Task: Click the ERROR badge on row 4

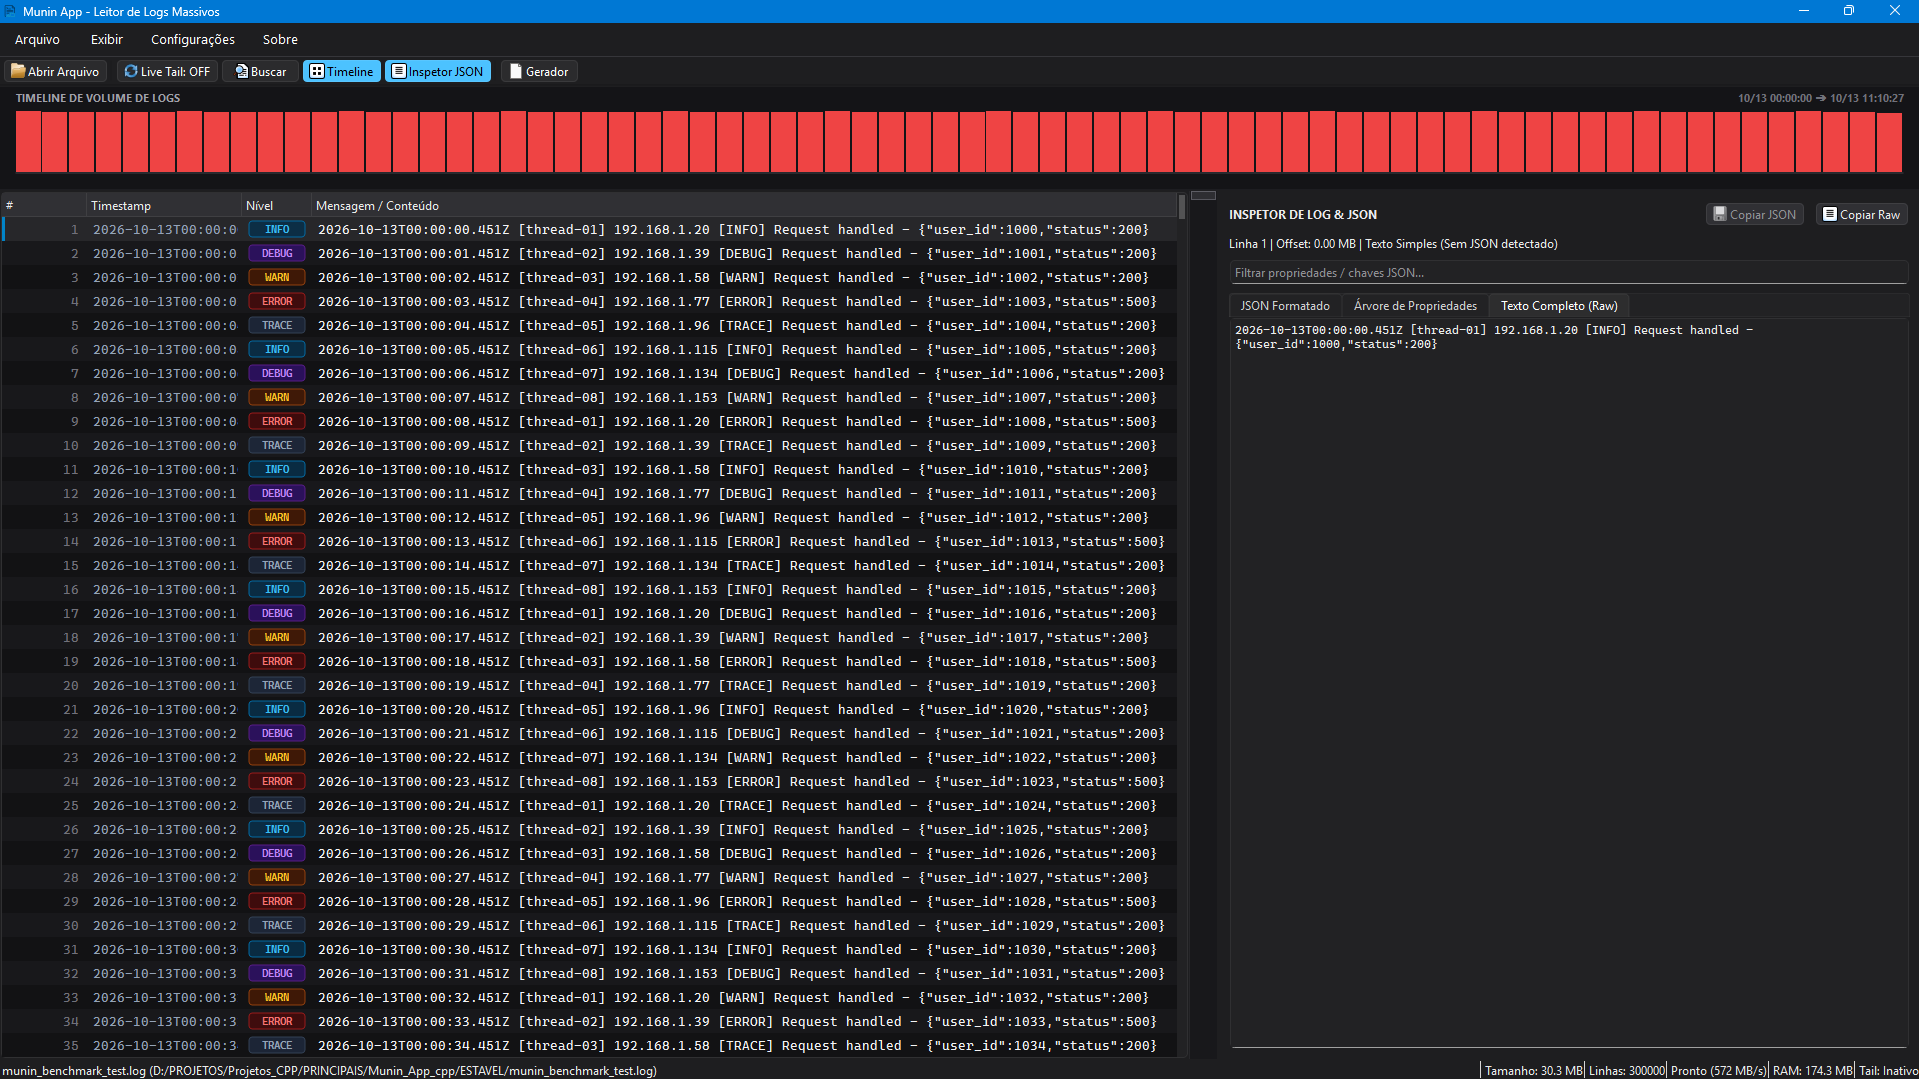Action: 277,301
